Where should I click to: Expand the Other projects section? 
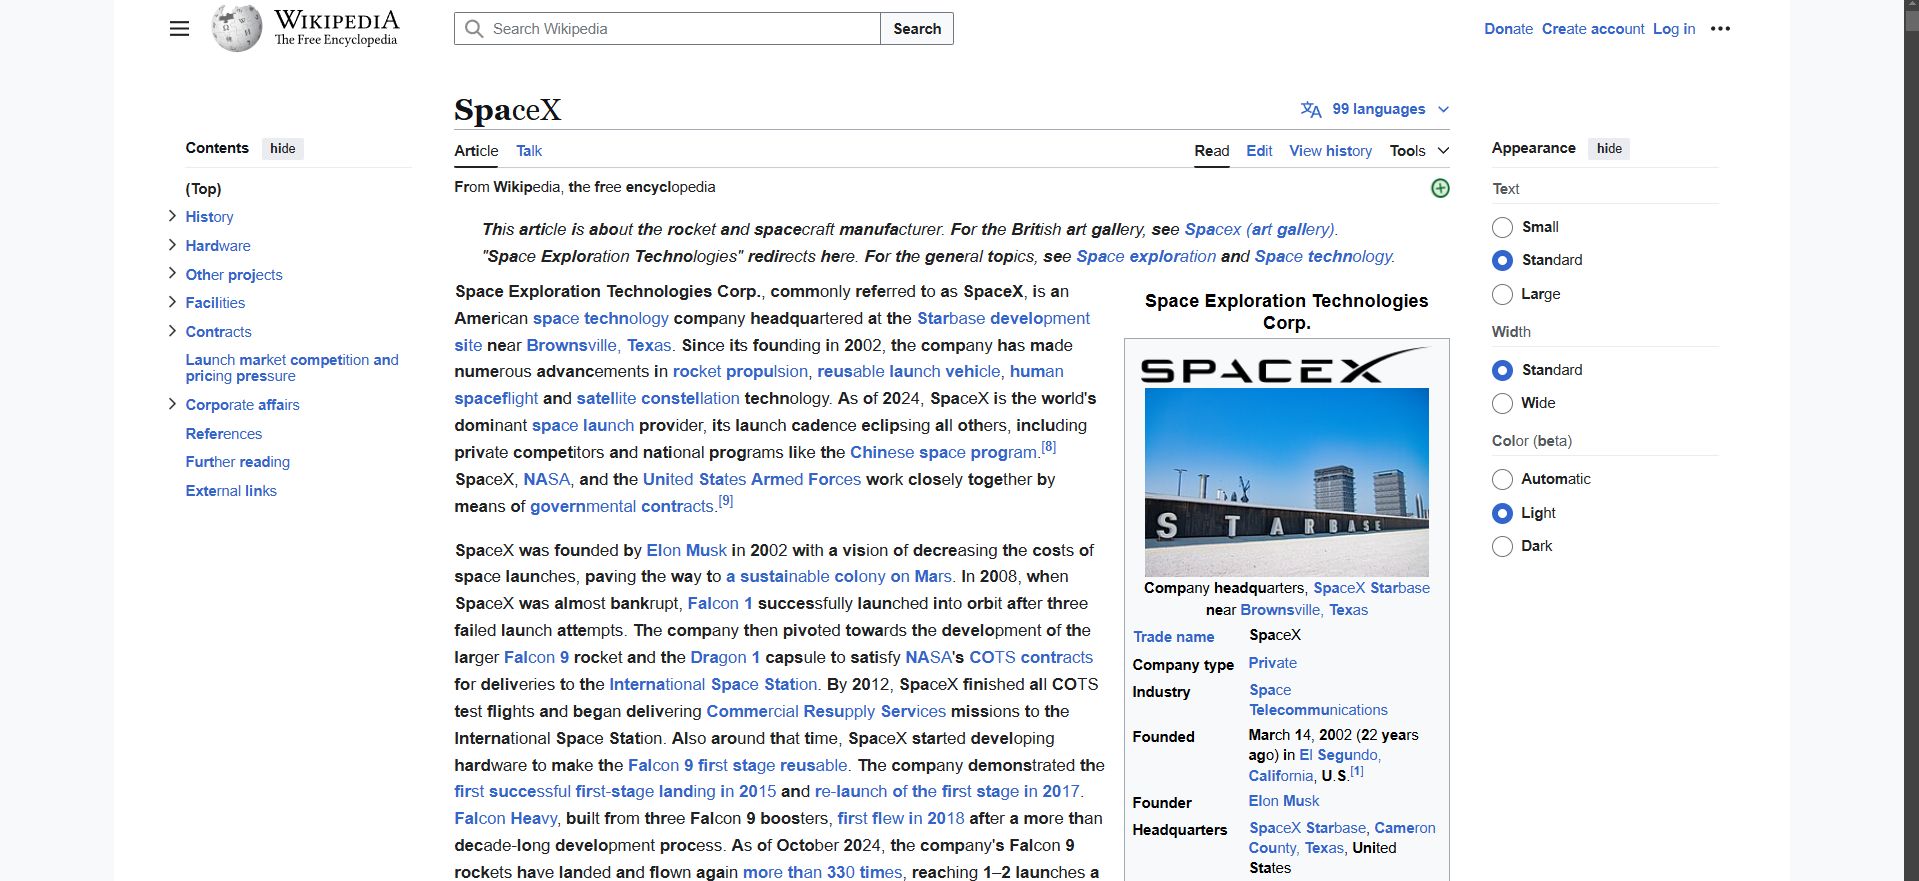click(172, 273)
